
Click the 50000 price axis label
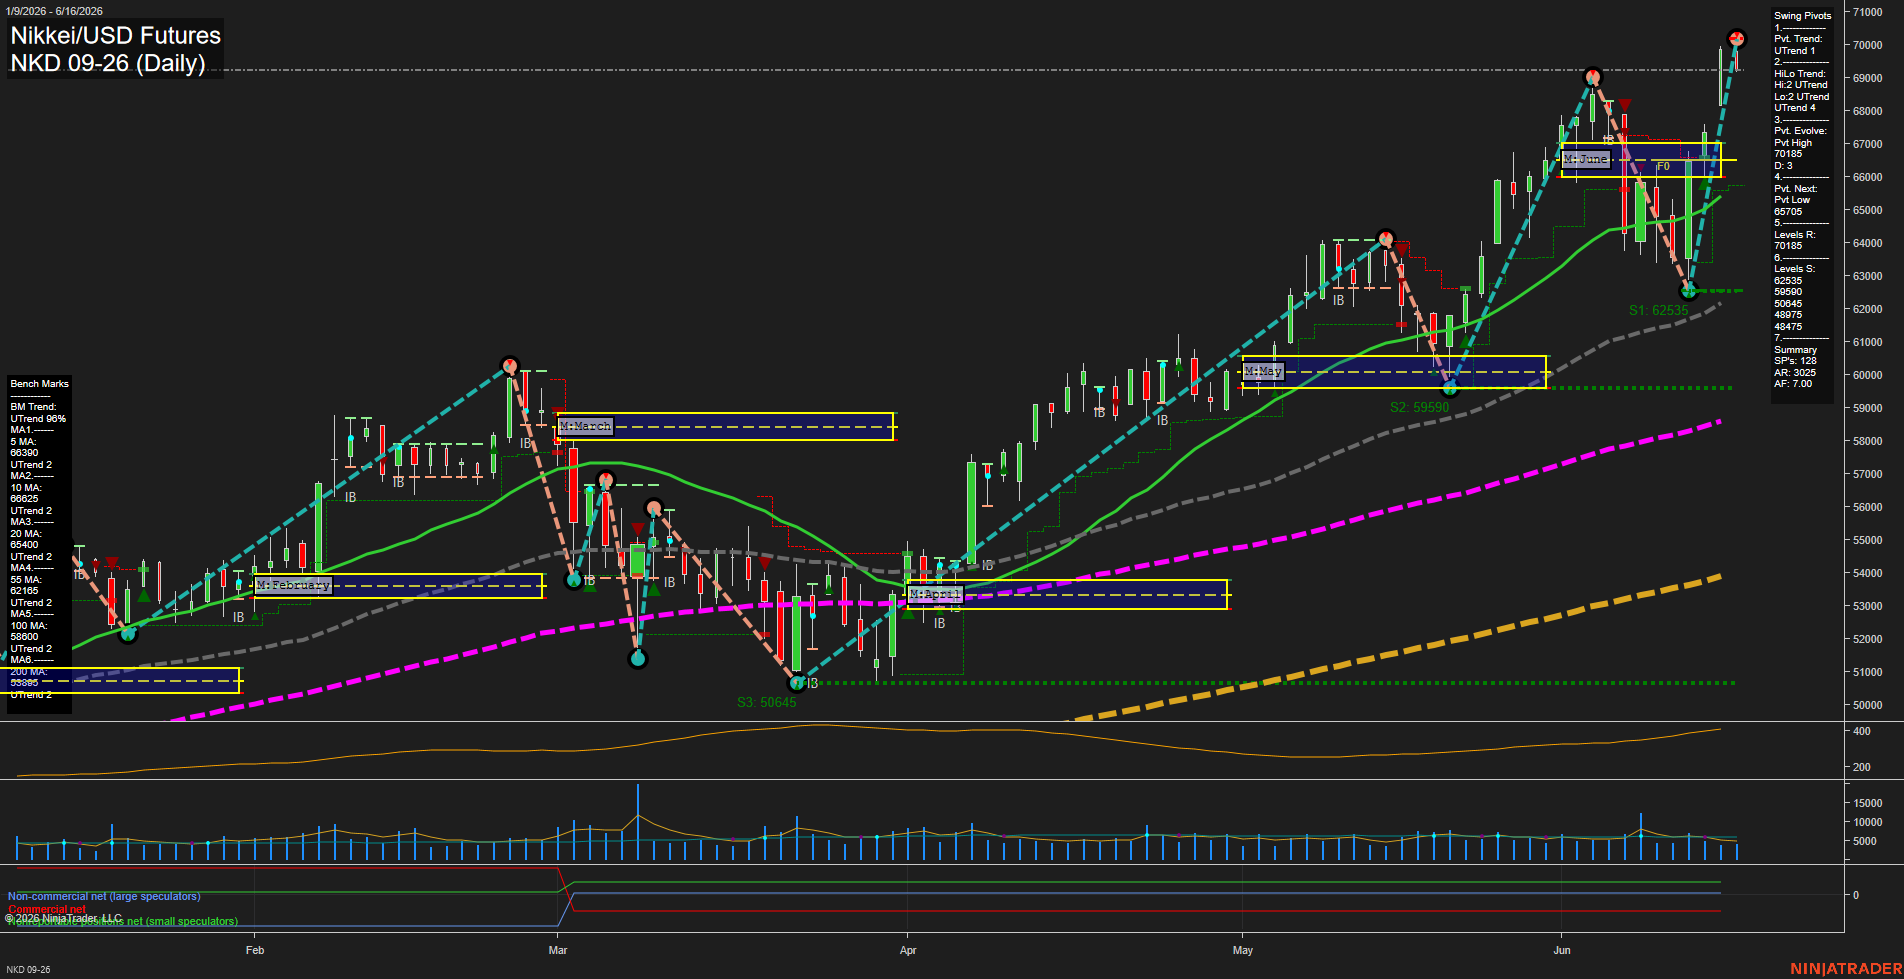1868,705
